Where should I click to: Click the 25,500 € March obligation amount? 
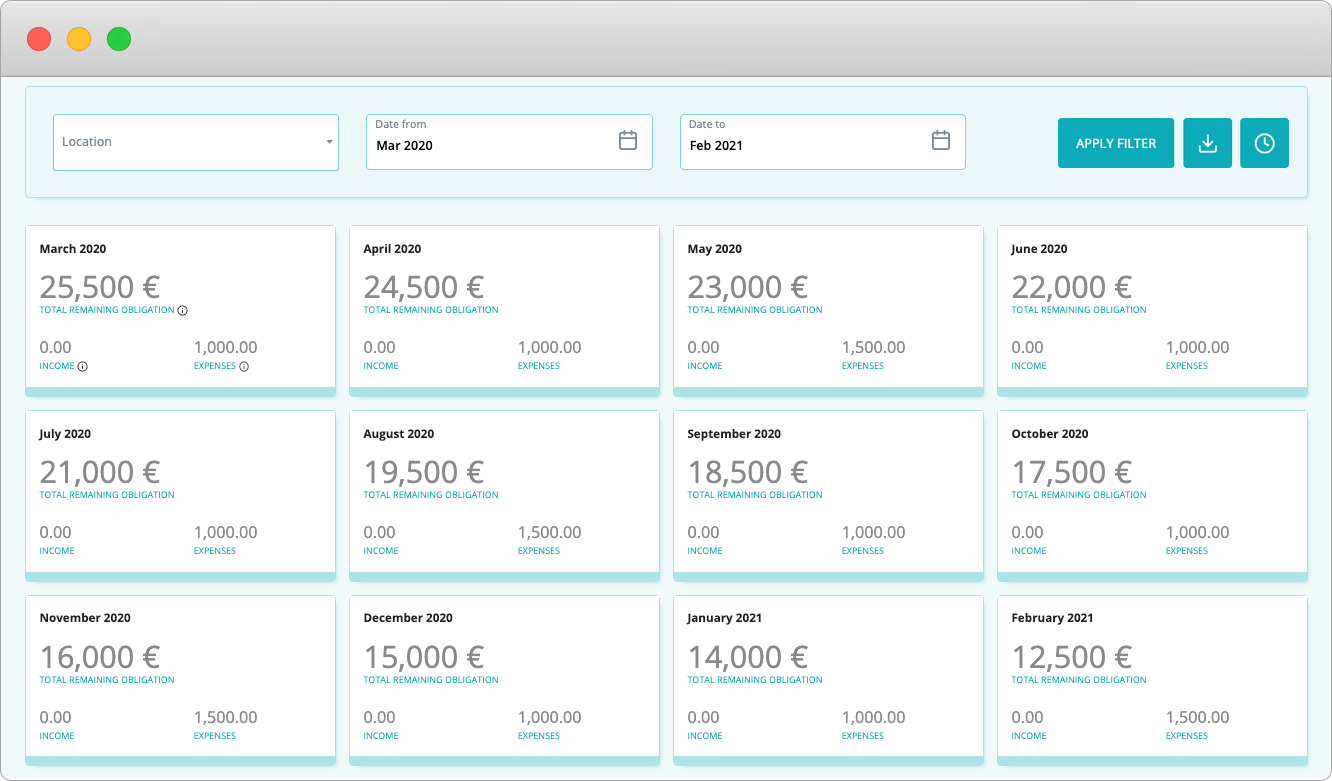100,287
